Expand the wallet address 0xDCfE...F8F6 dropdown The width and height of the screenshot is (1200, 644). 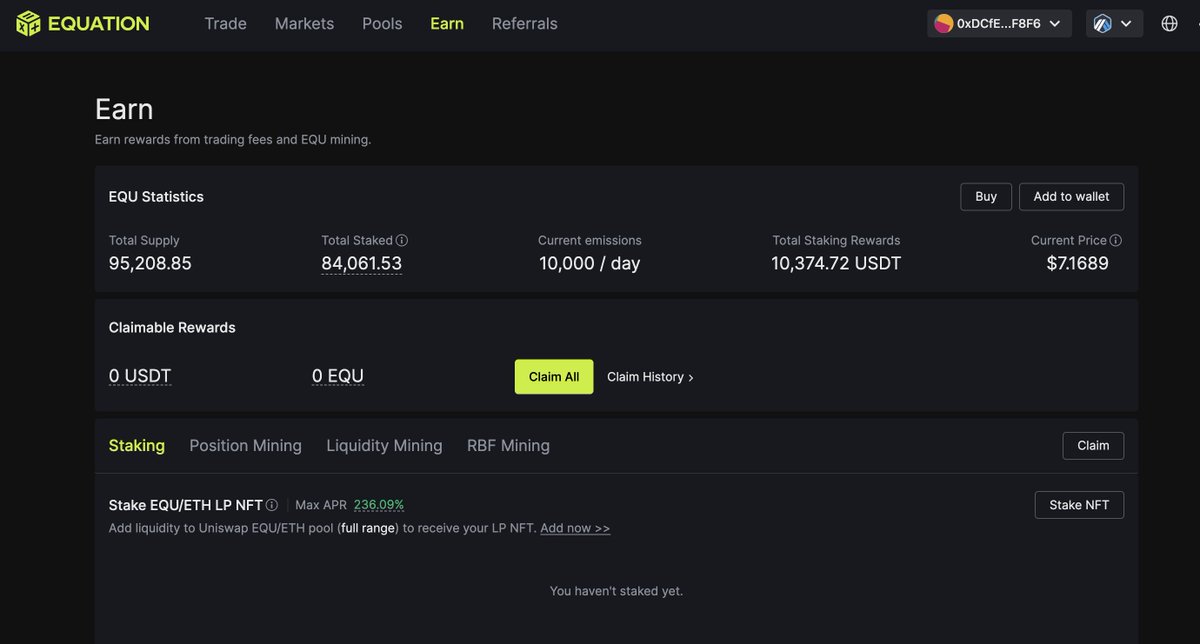coord(999,23)
